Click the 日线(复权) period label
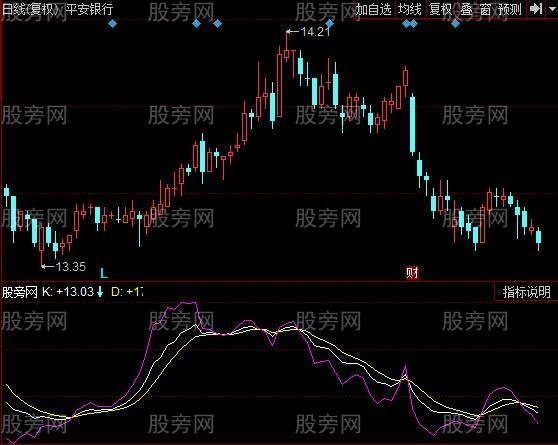Screen dimensions: 558x445 (31, 9)
